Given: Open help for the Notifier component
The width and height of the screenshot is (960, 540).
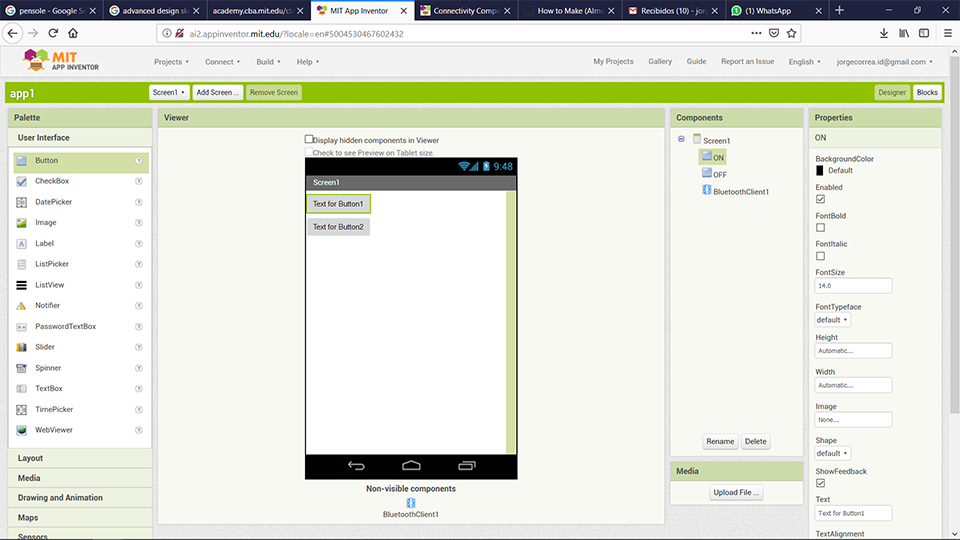Looking at the screenshot, I should tap(139, 306).
